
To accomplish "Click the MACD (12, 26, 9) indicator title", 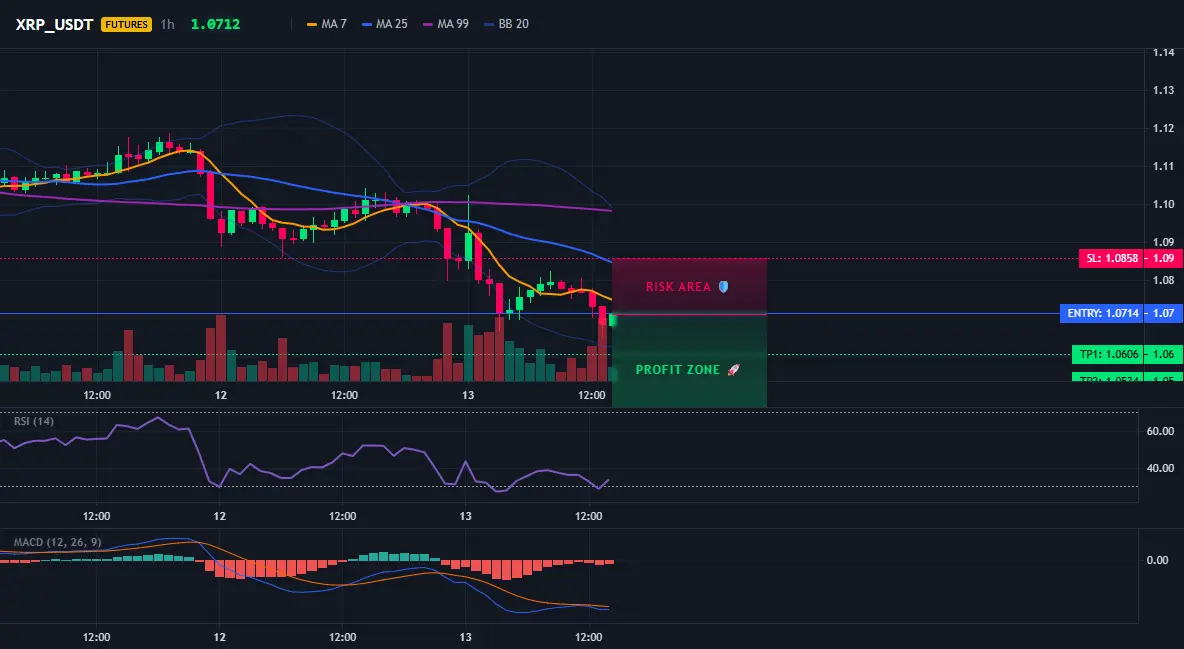I will click(x=57, y=542).
